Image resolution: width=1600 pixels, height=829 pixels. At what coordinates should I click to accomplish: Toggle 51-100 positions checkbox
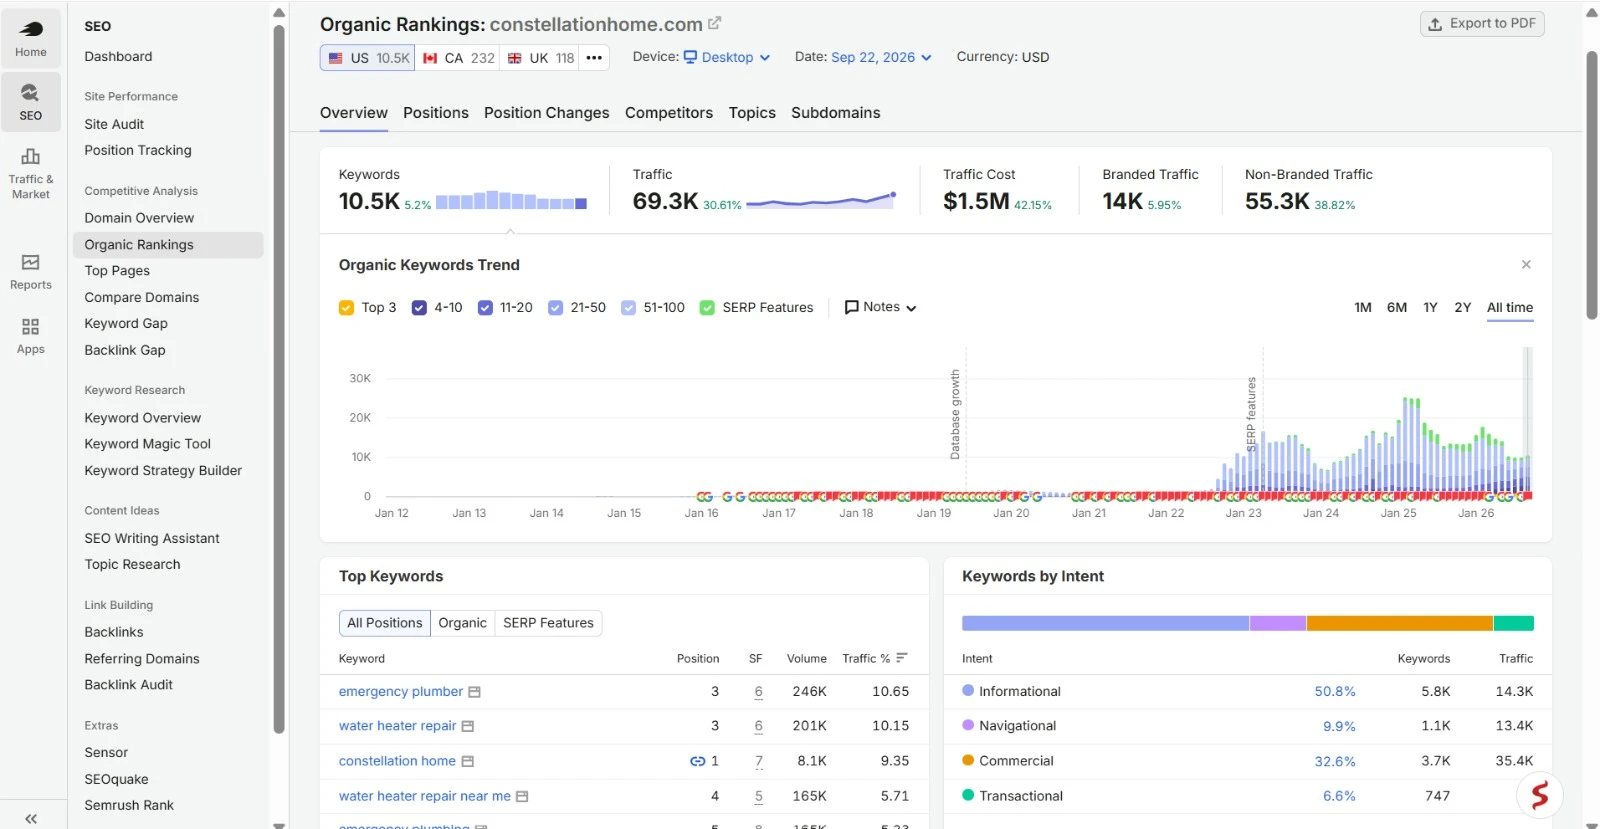(x=628, y=308)
